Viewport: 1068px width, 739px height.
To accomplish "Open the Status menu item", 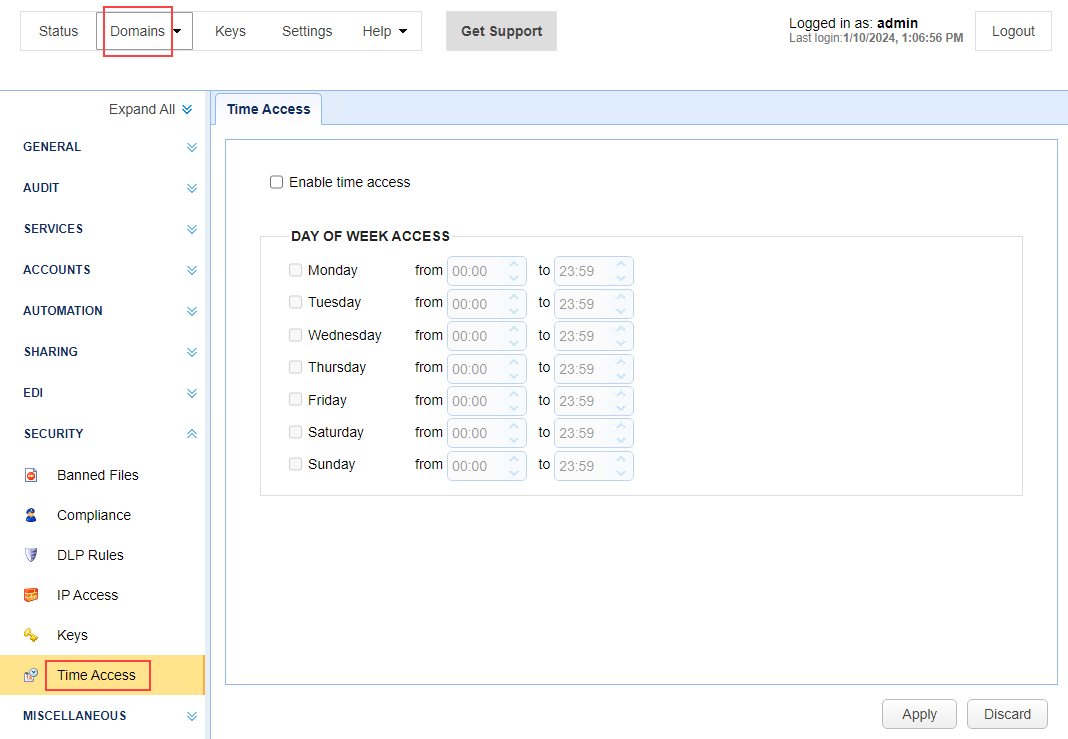I will (58, 31).
